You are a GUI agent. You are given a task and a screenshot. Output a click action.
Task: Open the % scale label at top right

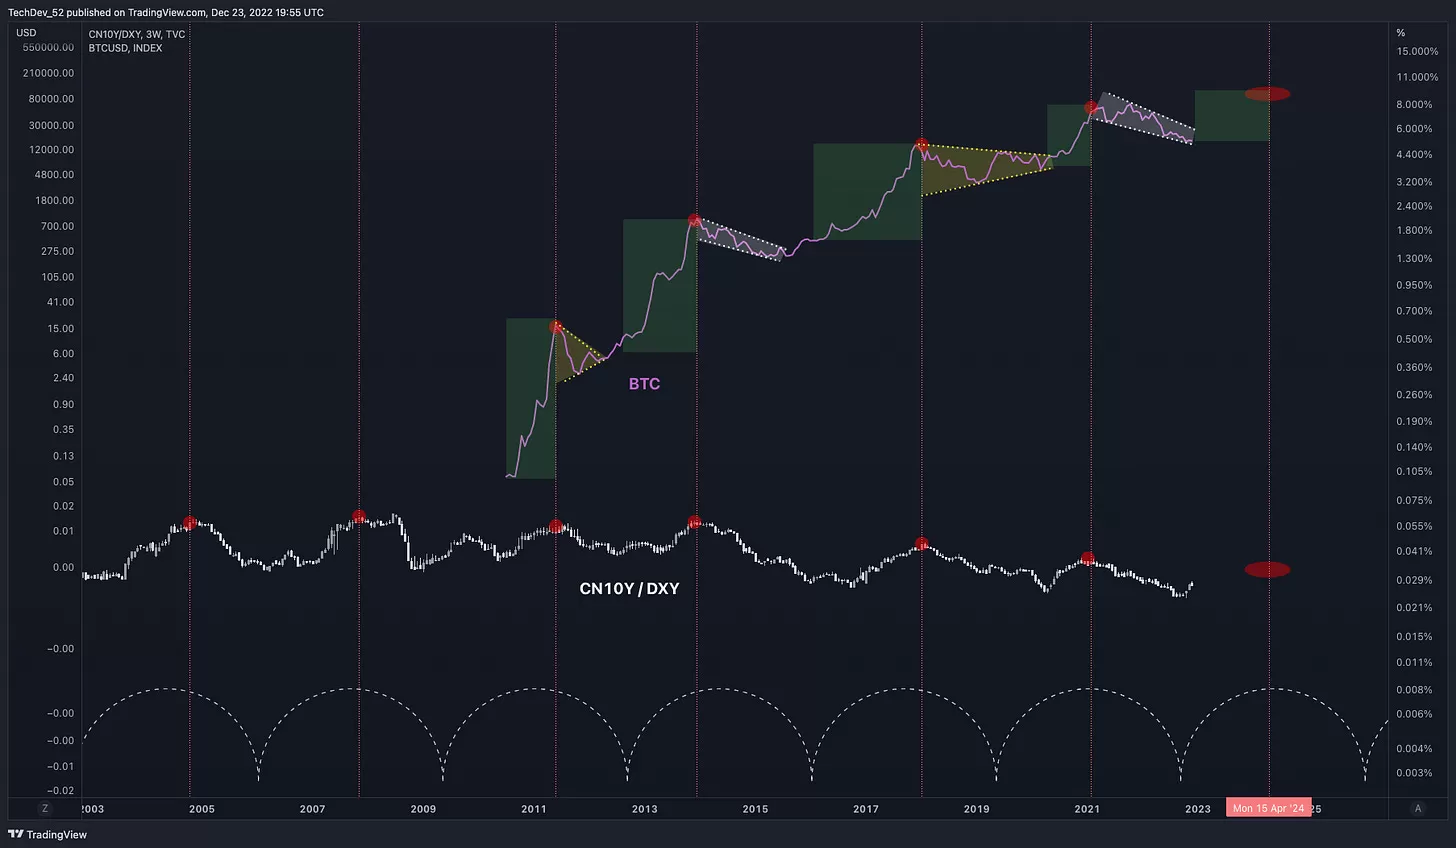tap(1401, 33)
